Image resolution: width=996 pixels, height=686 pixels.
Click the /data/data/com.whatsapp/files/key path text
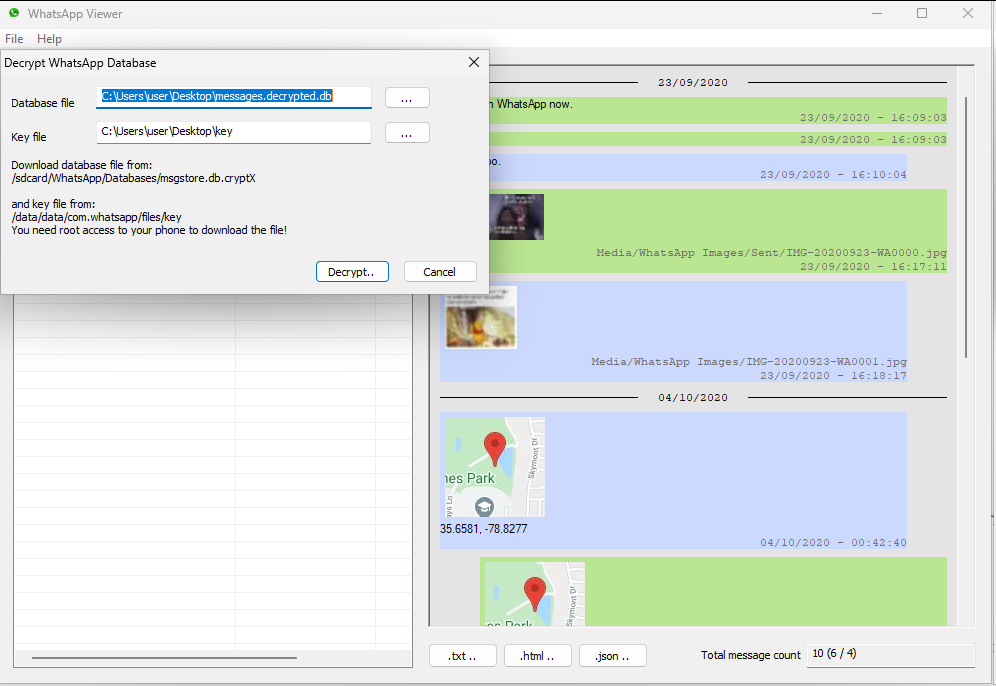(97, 217)
